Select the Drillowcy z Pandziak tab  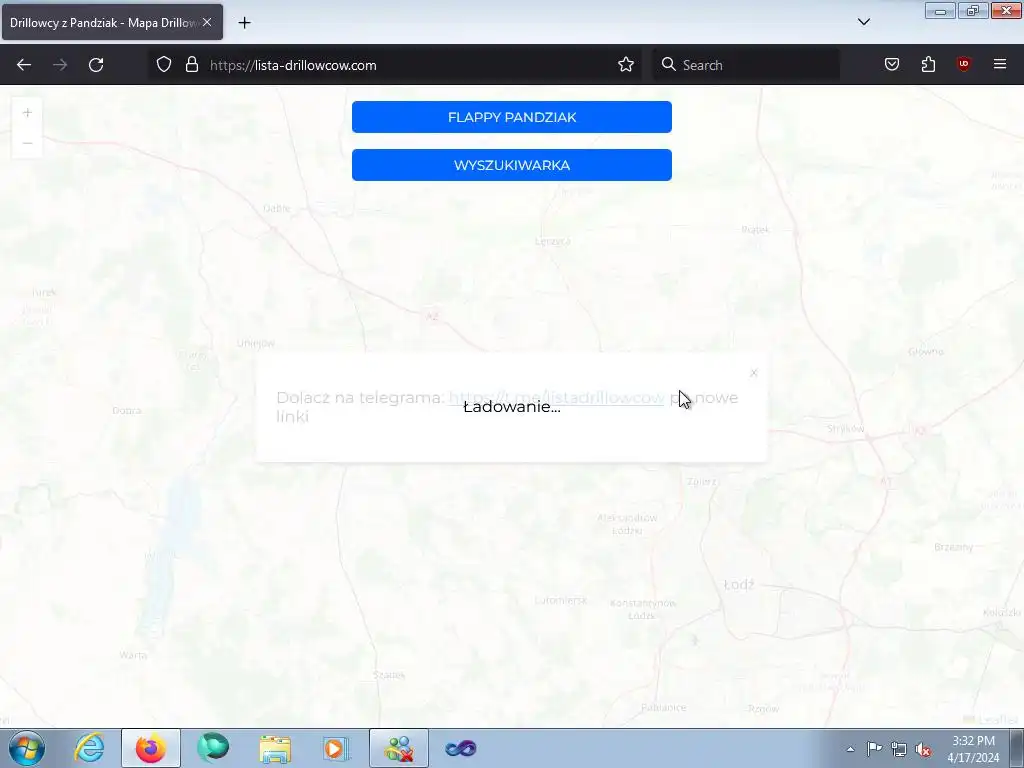click(x=112, y=22)
